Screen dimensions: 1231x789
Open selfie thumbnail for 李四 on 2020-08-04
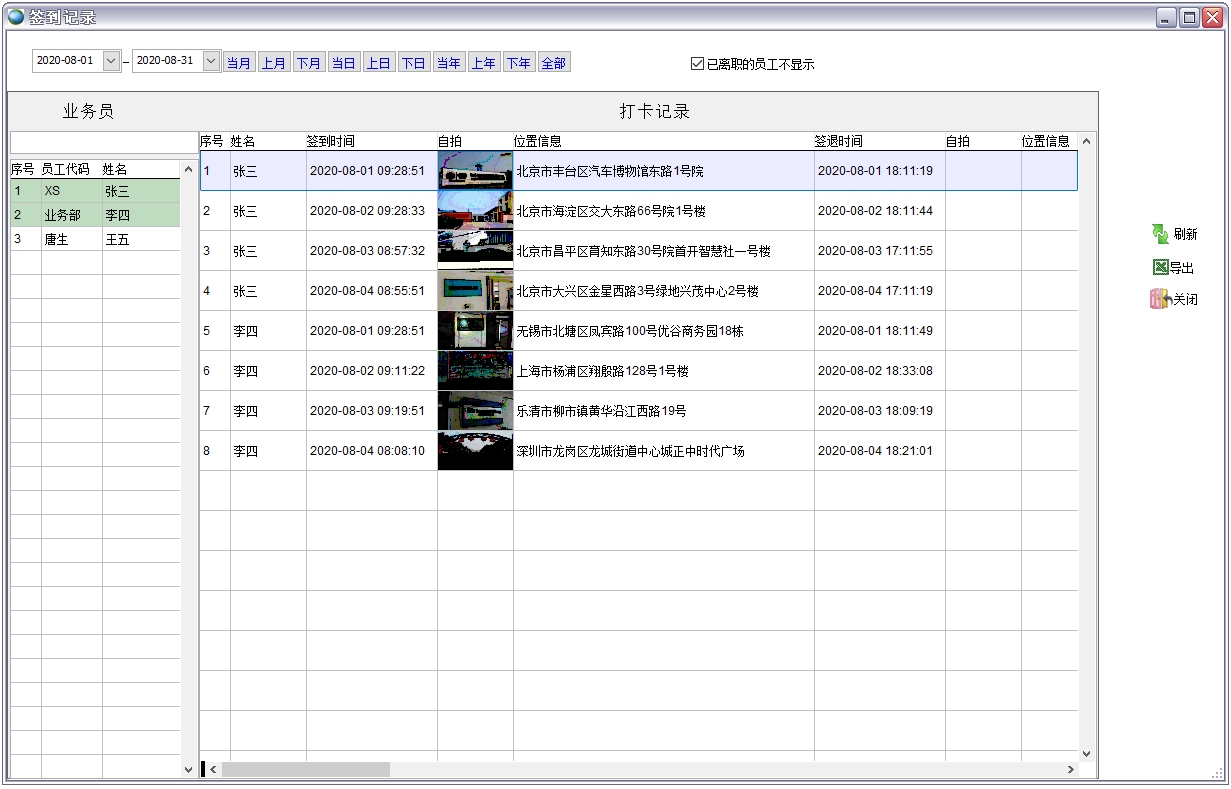click(x=475, y=451)
